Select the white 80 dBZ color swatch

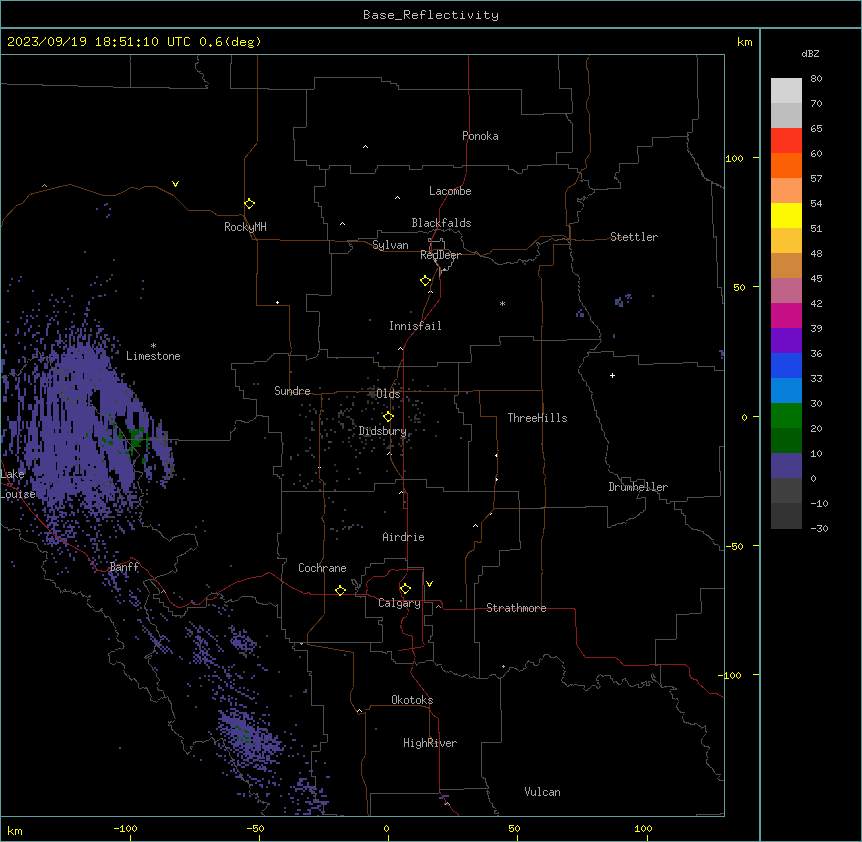click(x=786, y=91)
